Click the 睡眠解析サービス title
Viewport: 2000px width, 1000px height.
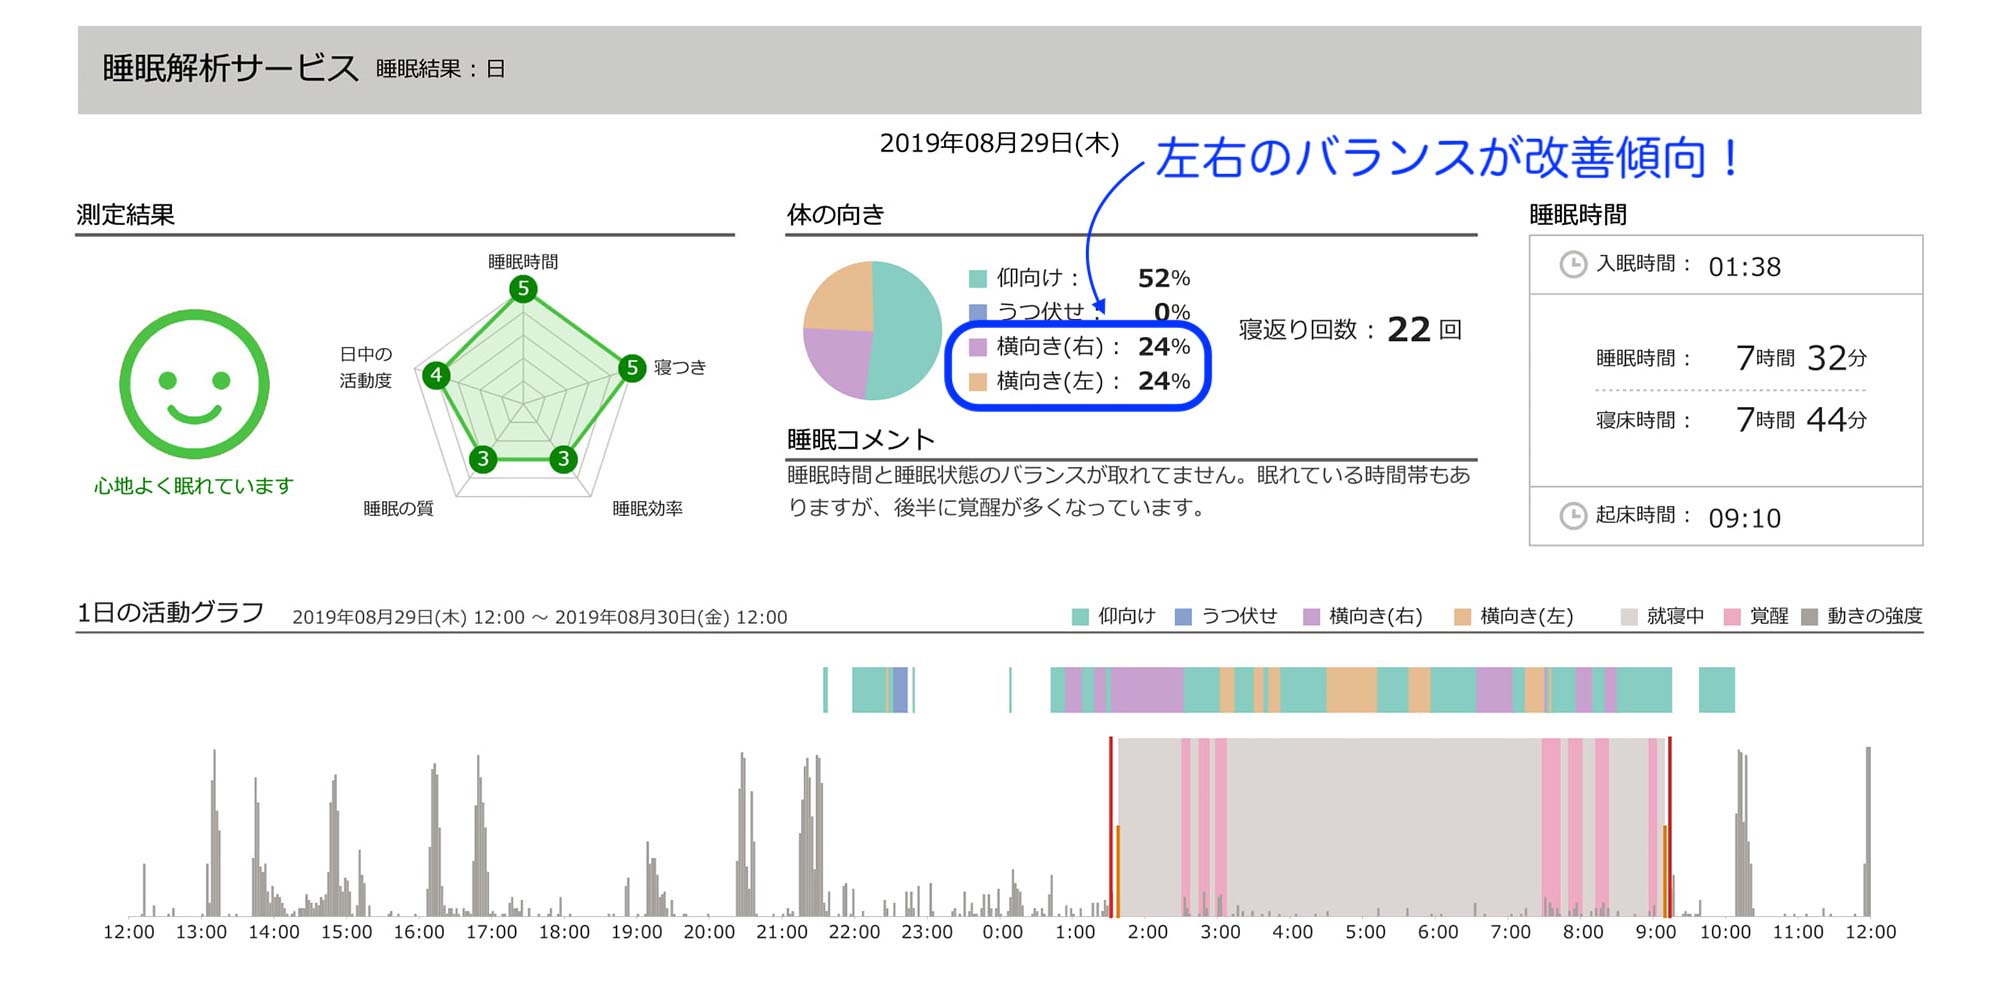point(230,68)
